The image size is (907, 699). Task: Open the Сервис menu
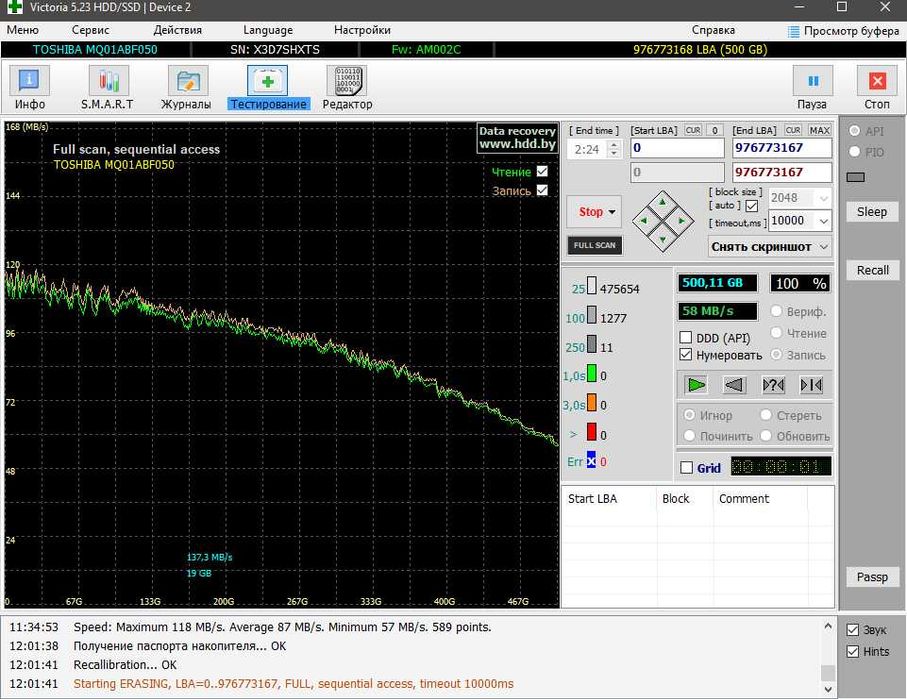[x=90, y=30]
